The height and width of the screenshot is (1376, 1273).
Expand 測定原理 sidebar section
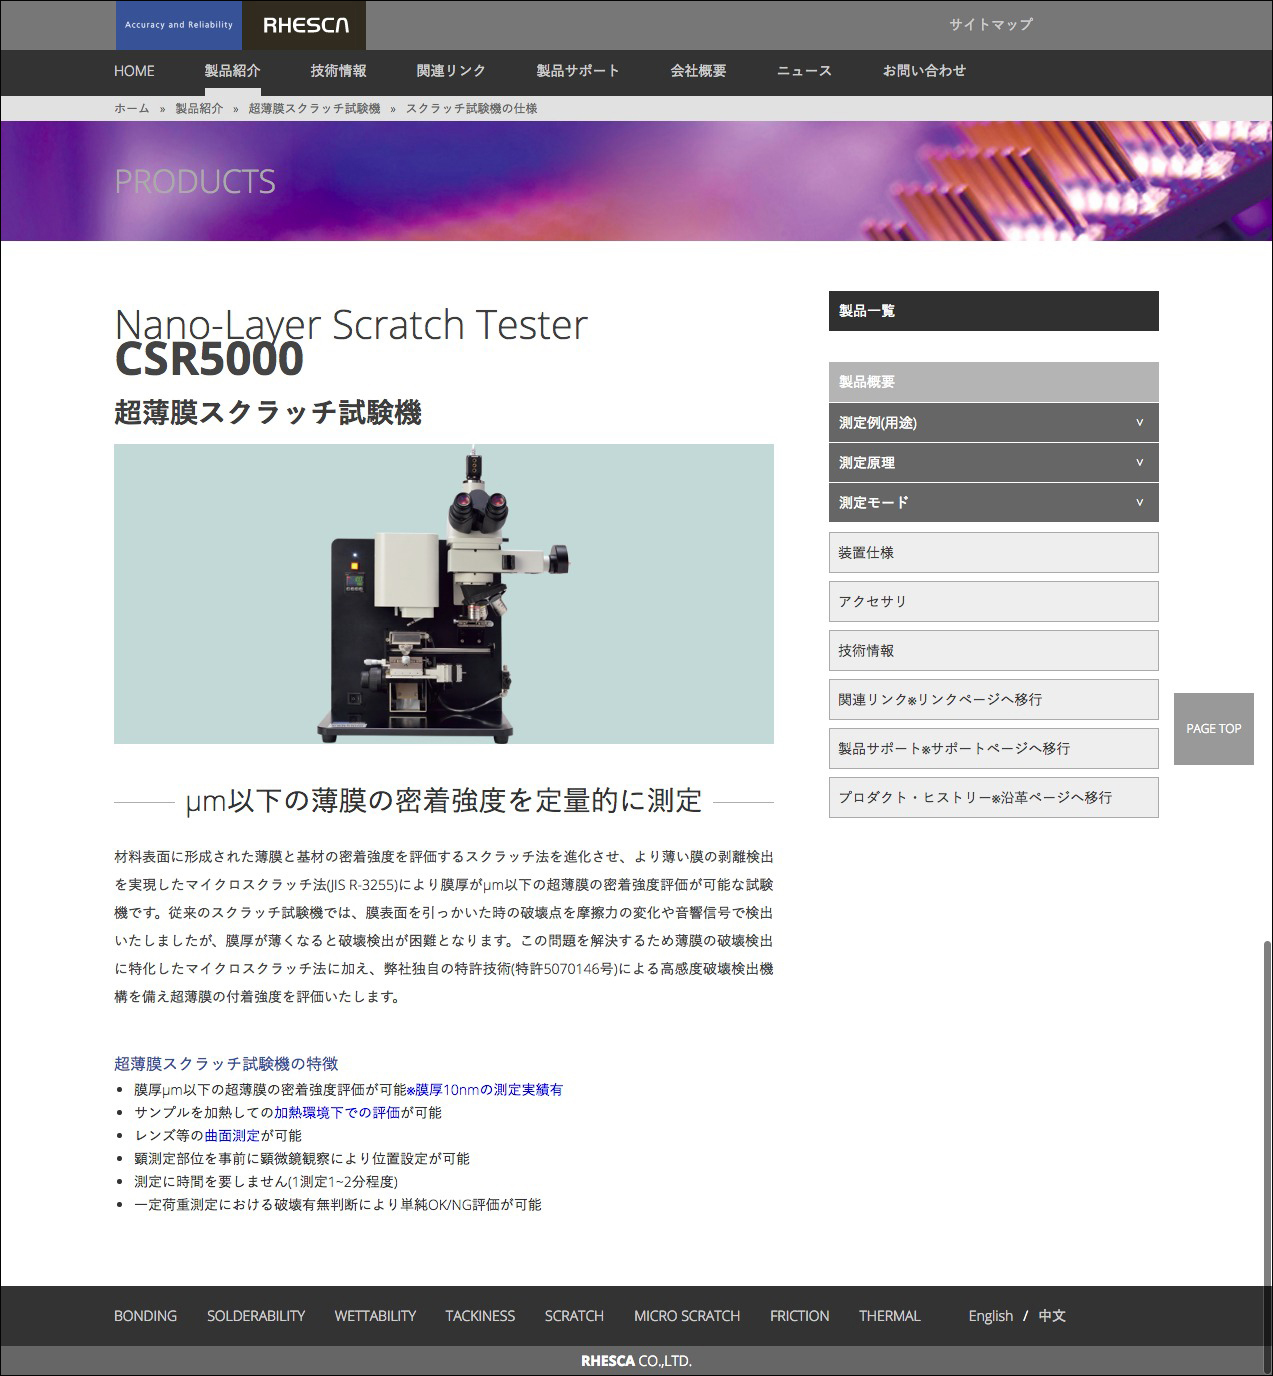click(x=994, y=463)
